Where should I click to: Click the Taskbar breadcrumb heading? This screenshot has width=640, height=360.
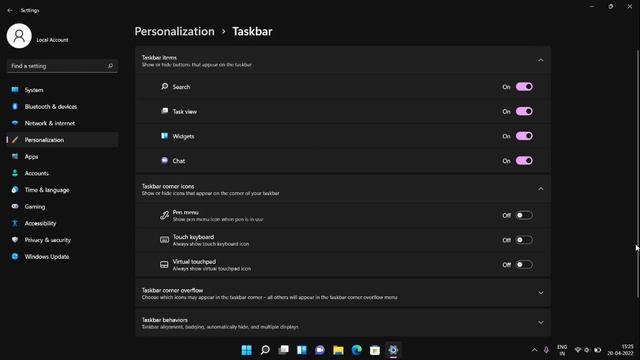tap(252, 31)
